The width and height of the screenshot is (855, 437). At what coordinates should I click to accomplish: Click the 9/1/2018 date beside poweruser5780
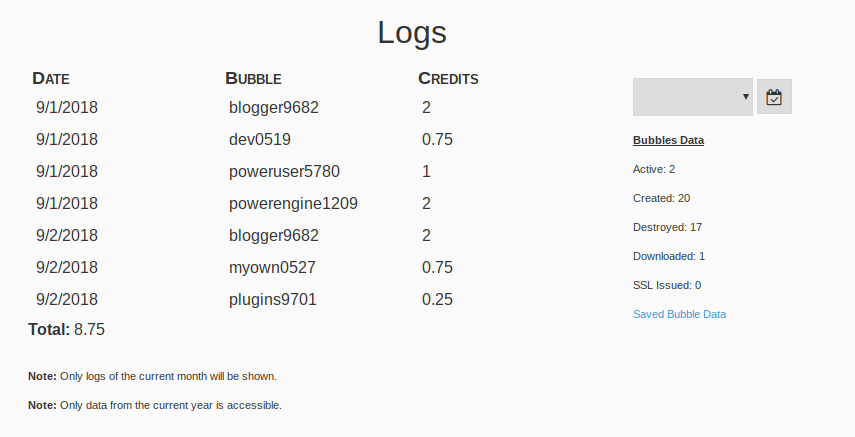[67, 171]
